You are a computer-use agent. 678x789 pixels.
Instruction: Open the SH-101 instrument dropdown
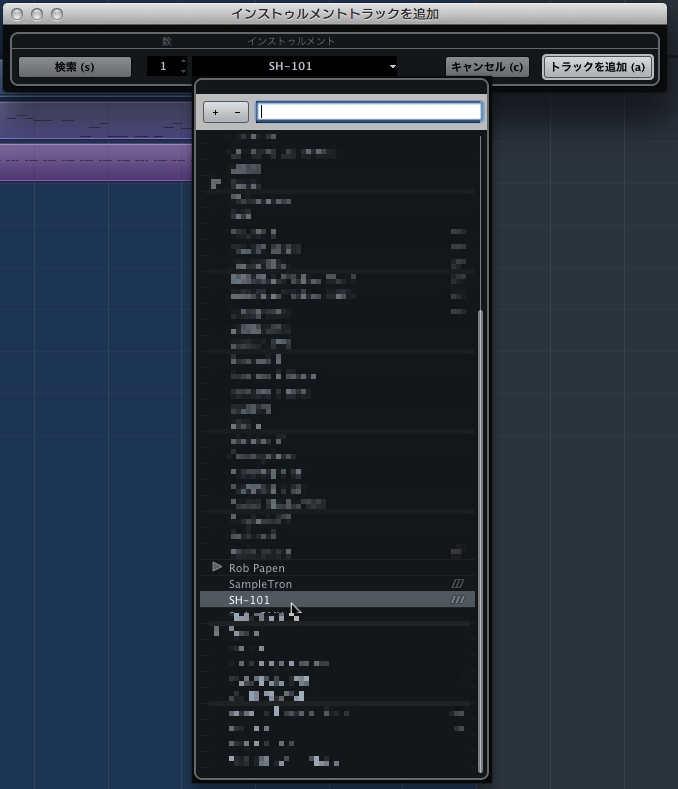click(x=295, y=66)
